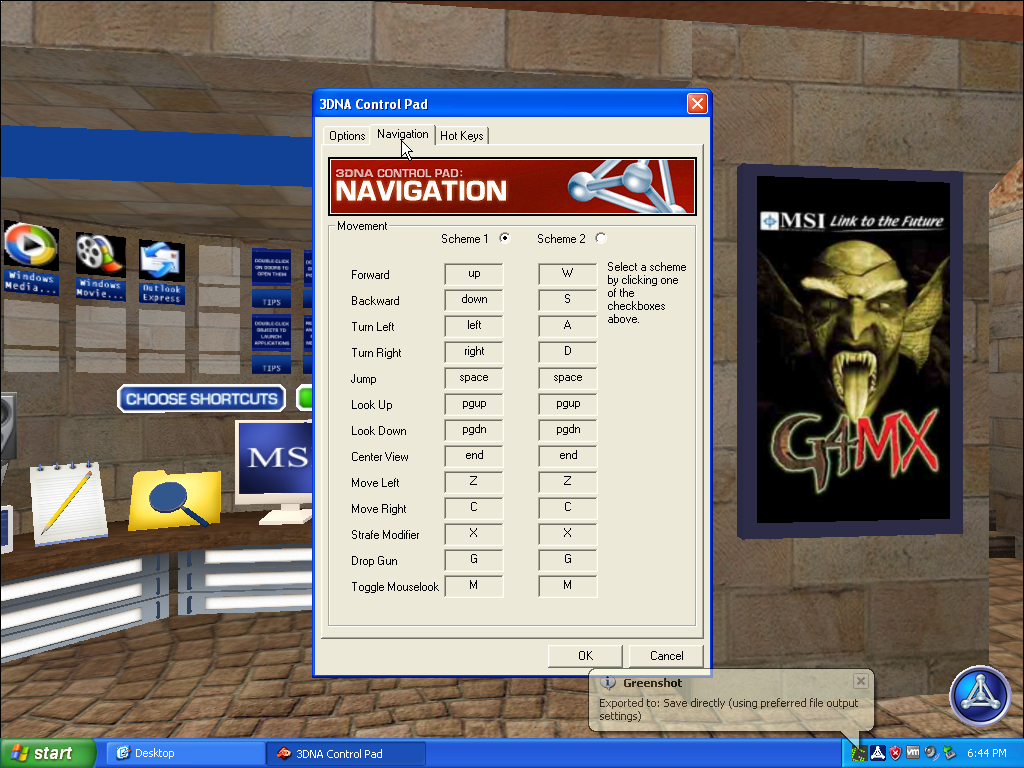Screen dimensions: 1024x768
Task: Open the Windows start button
Action: [x=46, y=754]
